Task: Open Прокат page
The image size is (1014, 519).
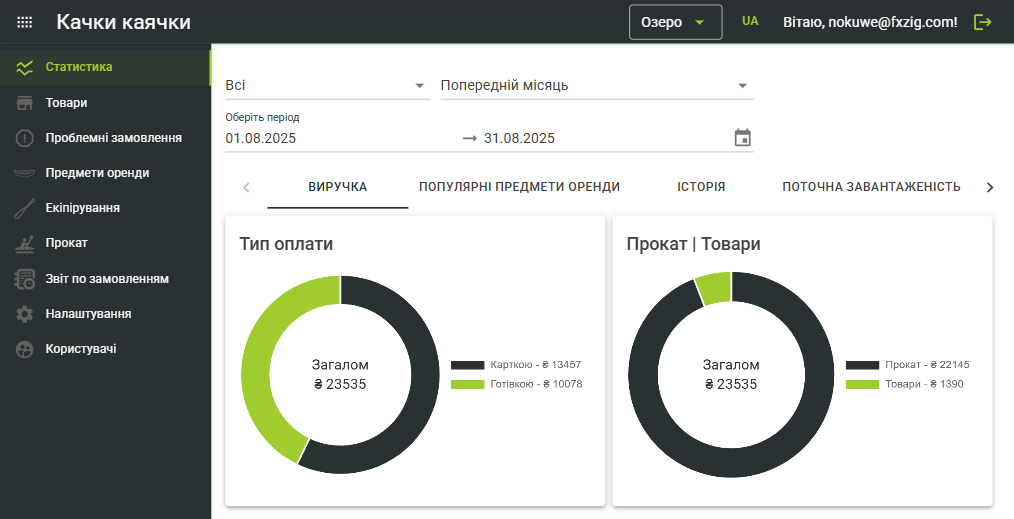Action: [105, 243]
